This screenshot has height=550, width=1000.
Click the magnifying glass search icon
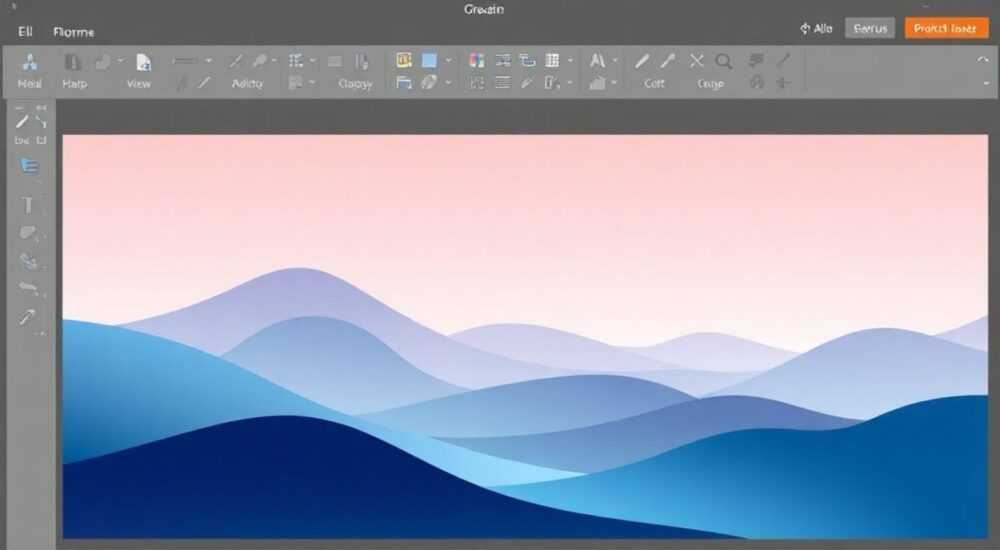point(723,61)
